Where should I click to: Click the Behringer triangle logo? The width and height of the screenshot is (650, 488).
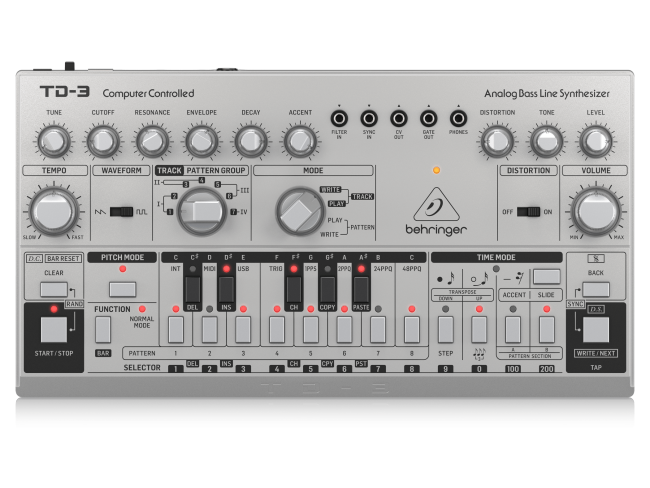tap(436, 204)
